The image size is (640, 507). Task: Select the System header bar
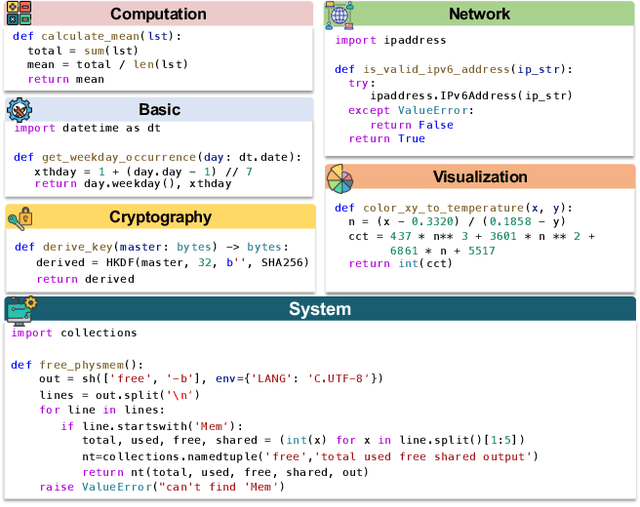(x=319, y=309)
